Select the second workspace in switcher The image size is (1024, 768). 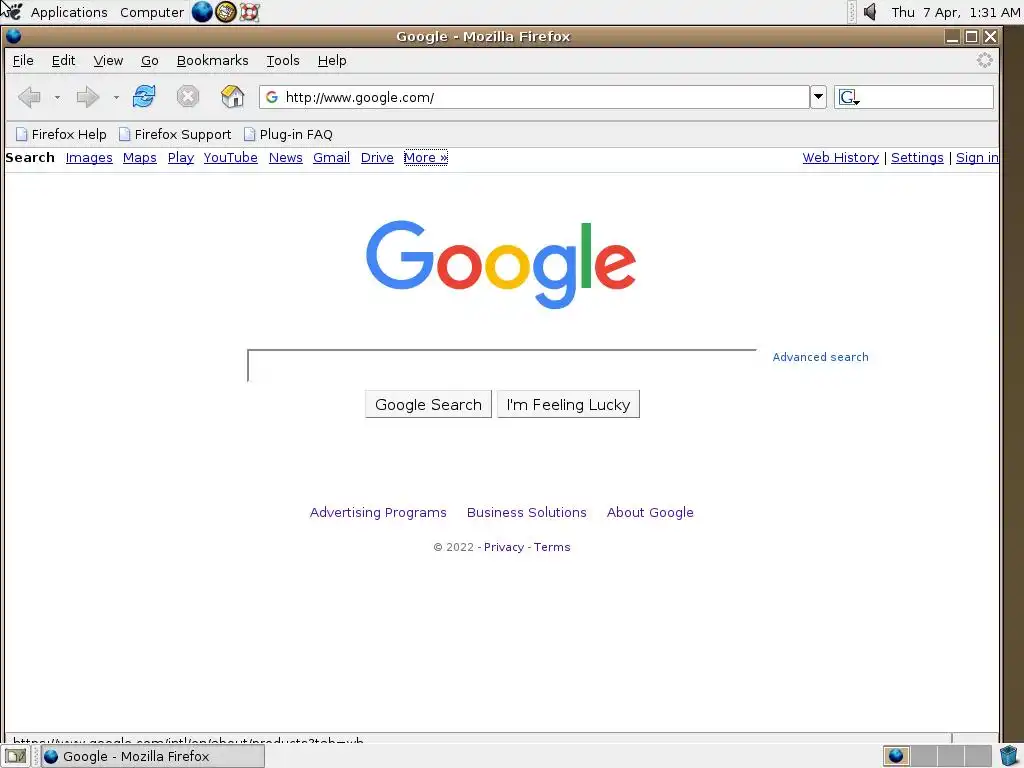point(924,756)
